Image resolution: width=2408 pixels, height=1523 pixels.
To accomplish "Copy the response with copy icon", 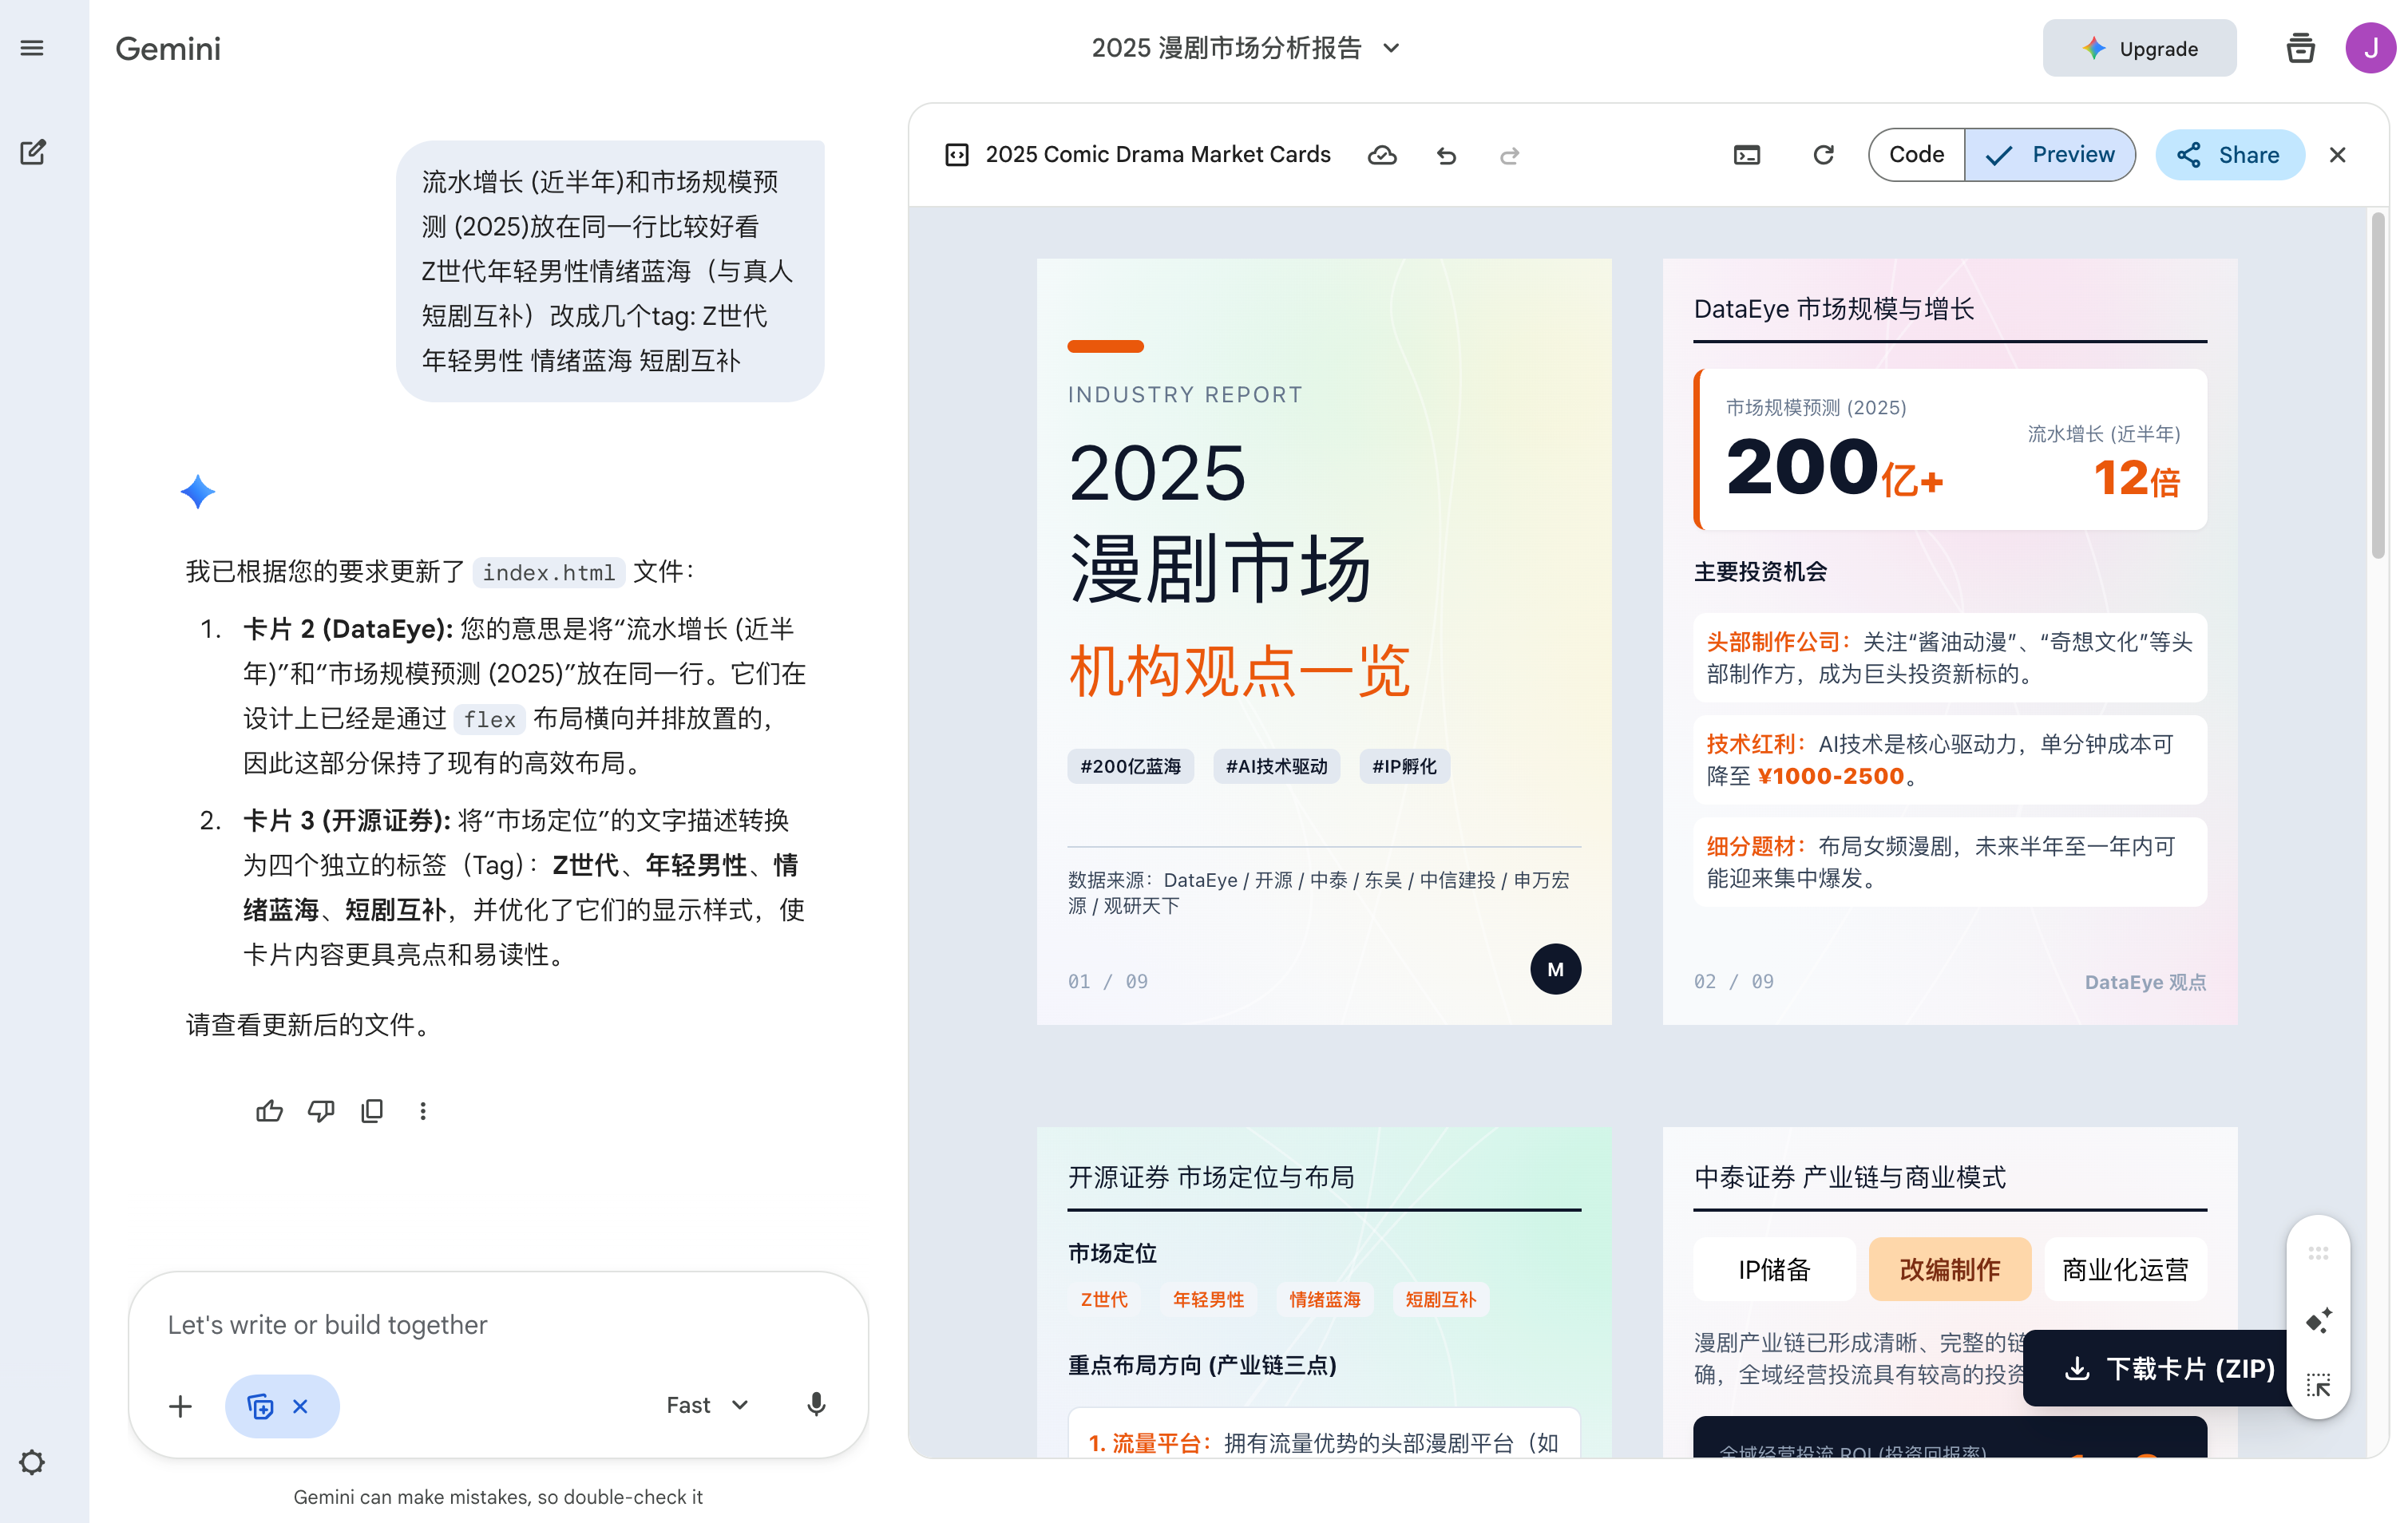I will (x=372, y=1111).
